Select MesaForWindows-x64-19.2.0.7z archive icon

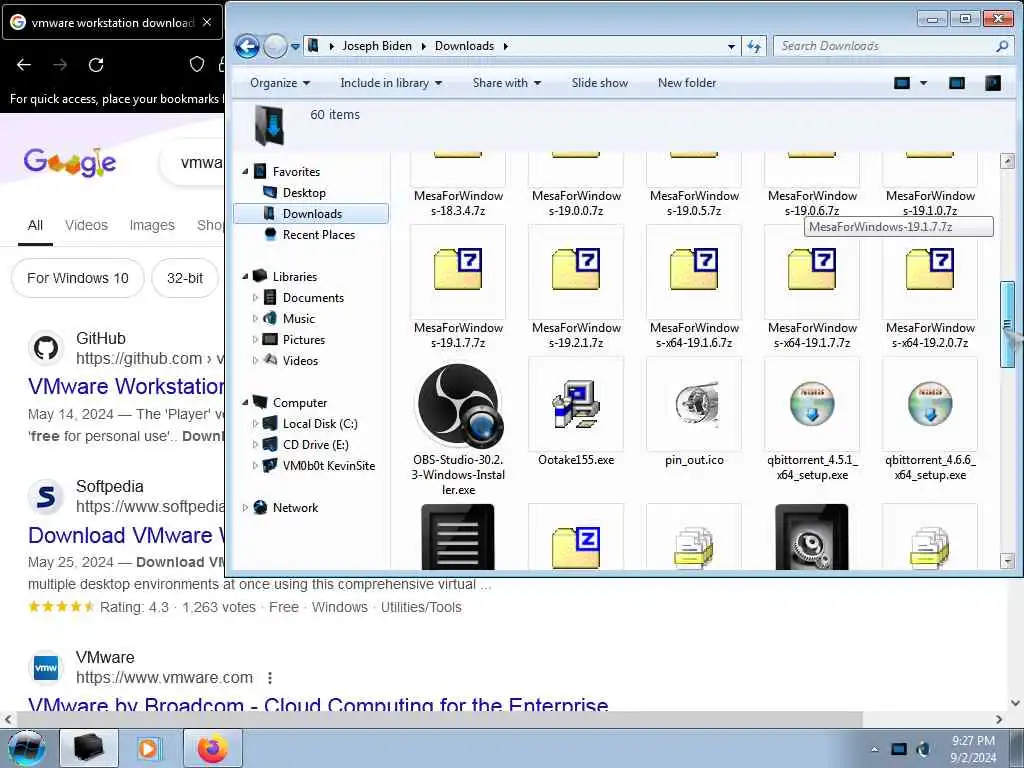pyautogui.click(x=930, y=269)
